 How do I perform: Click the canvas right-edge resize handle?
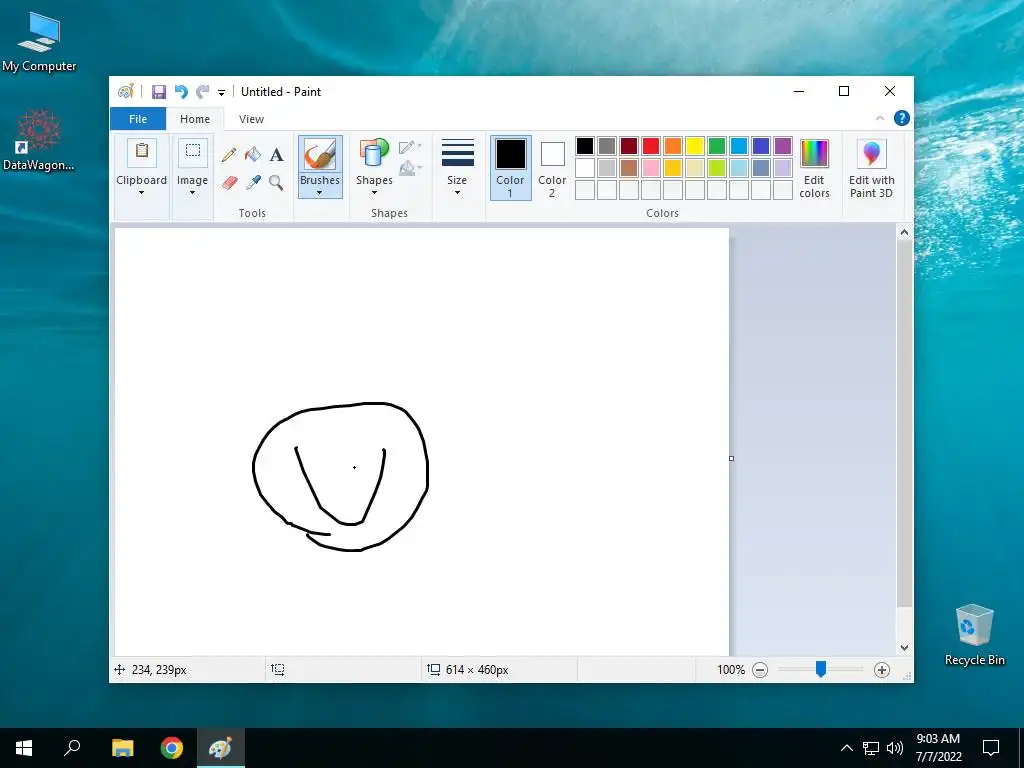coord(731,458)
